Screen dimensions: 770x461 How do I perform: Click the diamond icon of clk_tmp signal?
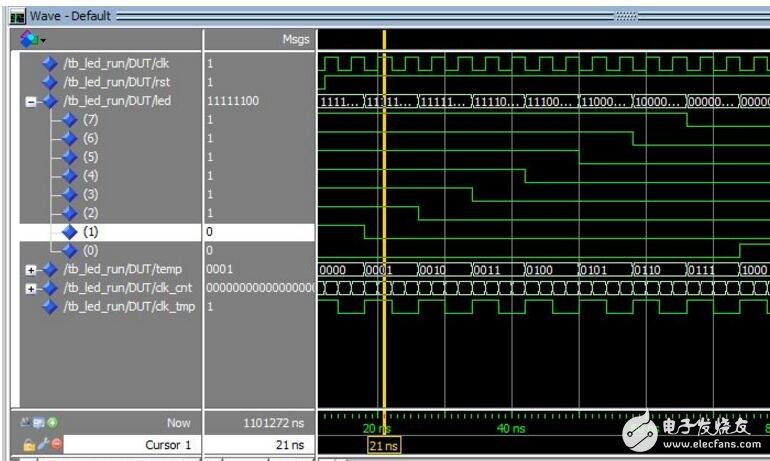click(50, 306)
